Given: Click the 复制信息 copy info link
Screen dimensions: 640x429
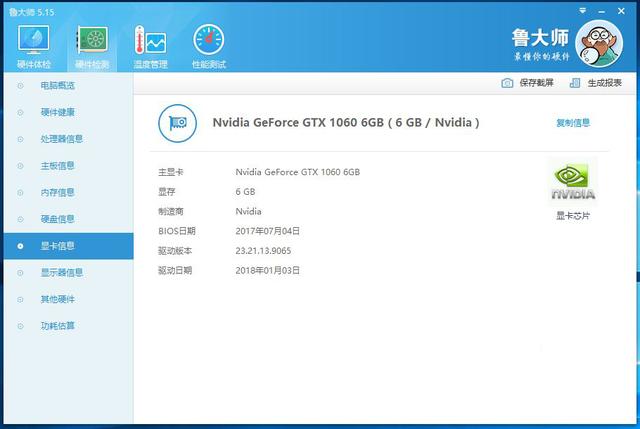Looking at the screenshot, I should [x=573, y=122].
